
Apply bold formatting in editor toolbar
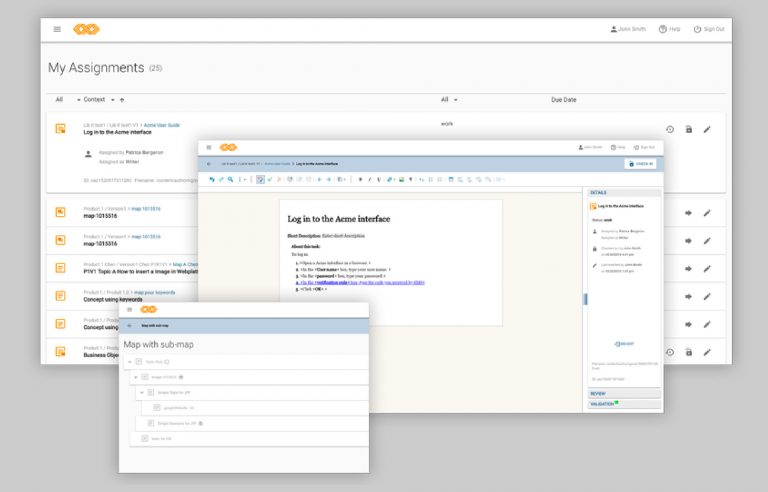pos(360,180)
